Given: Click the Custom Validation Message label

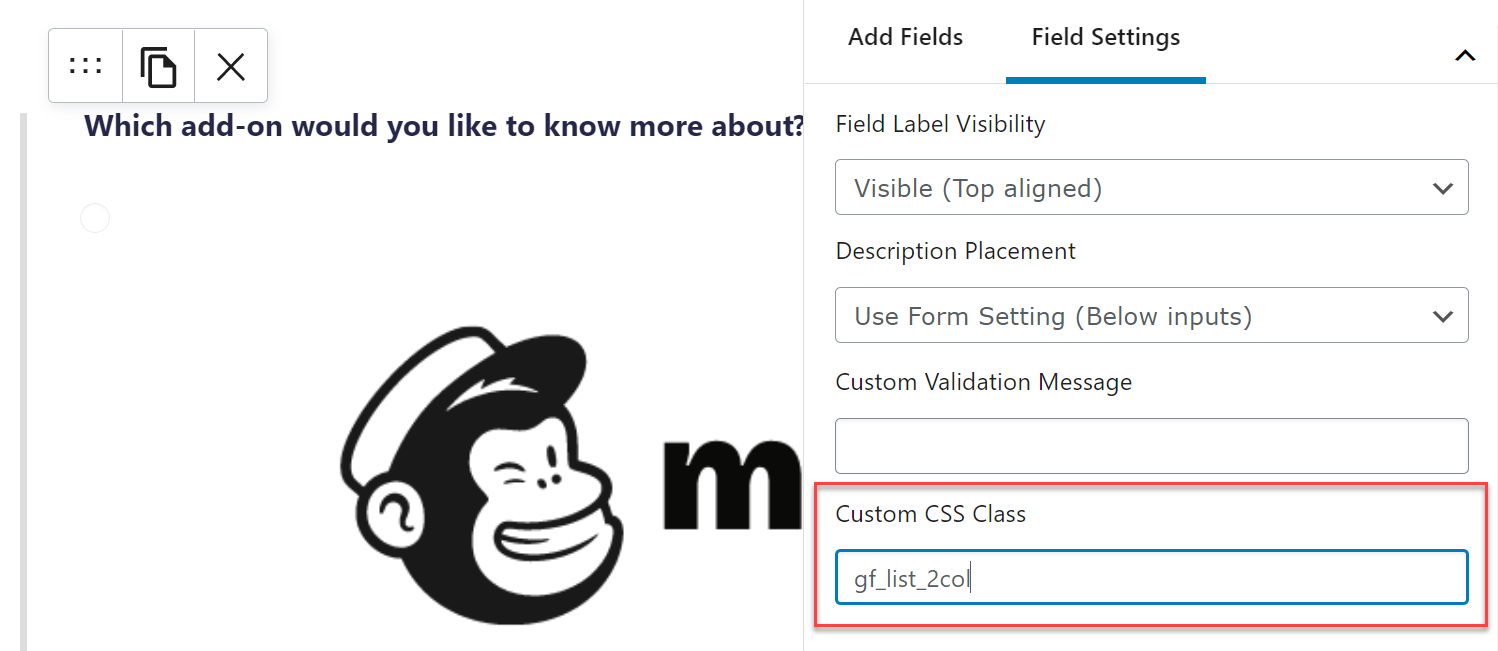Looking at the screenshot, I should (984, 382).
